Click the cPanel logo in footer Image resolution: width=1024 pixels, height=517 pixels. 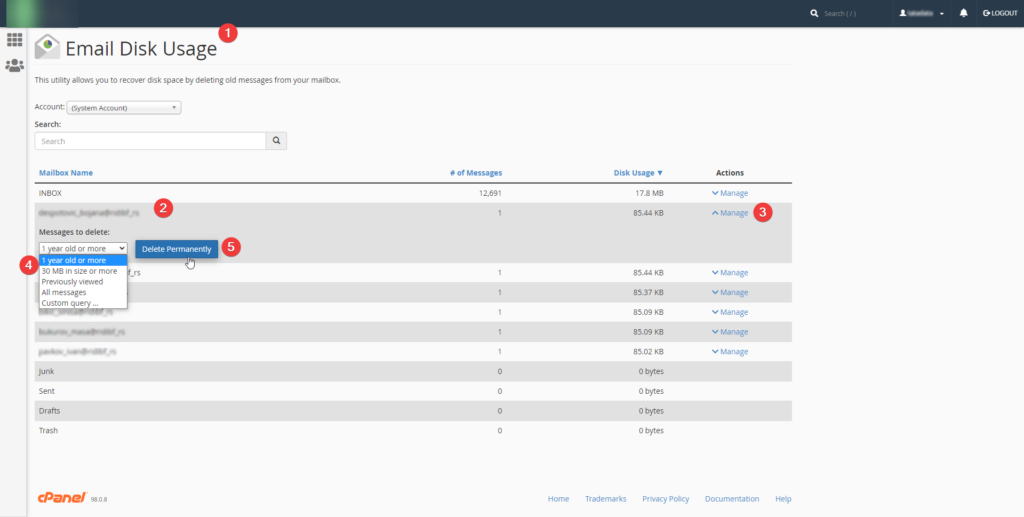[x=62, y=498]
